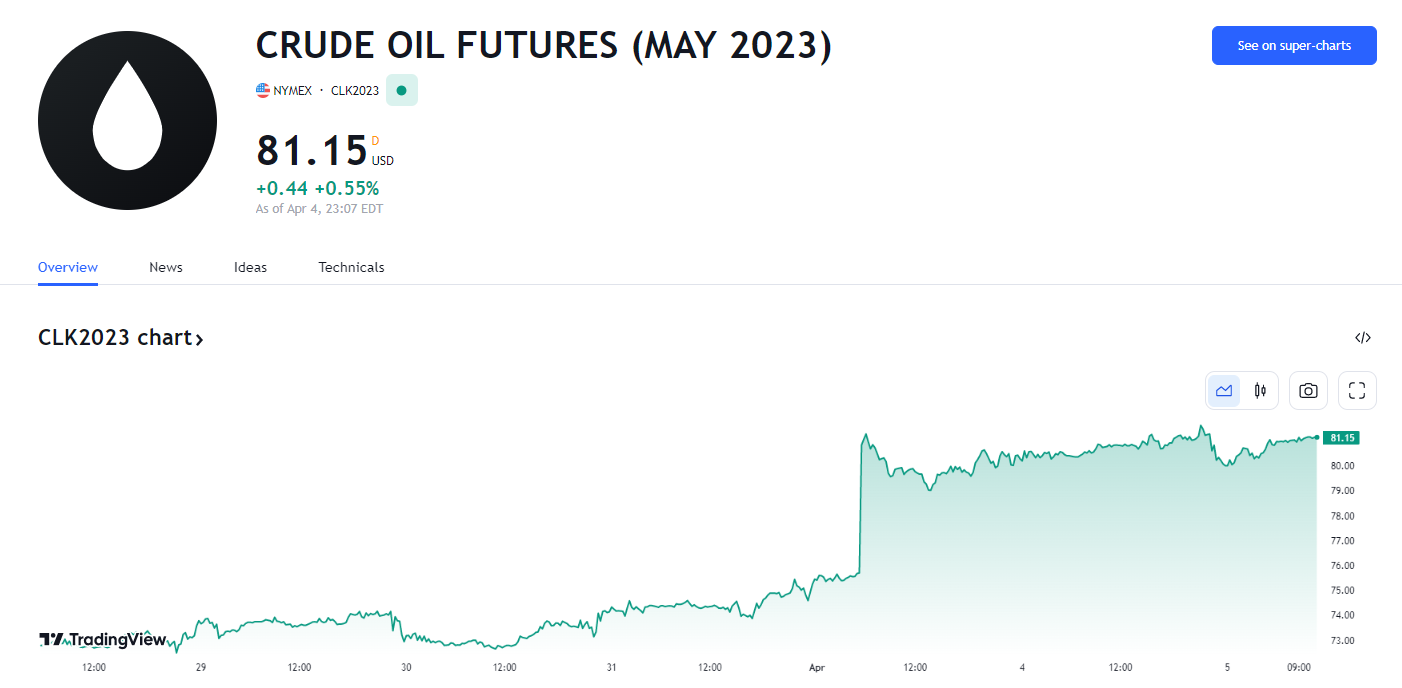Select the Overview tab
This screenshot has height=688, width=1402.
[68, 267]
